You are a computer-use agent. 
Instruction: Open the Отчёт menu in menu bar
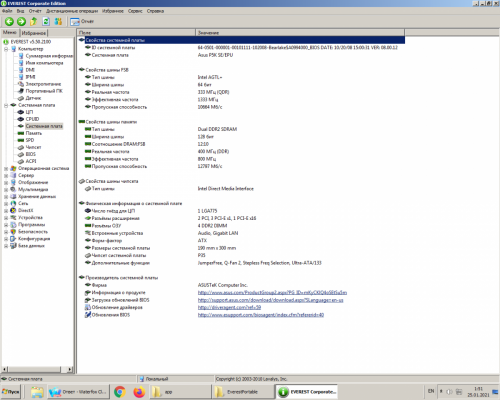pos(35,11)
